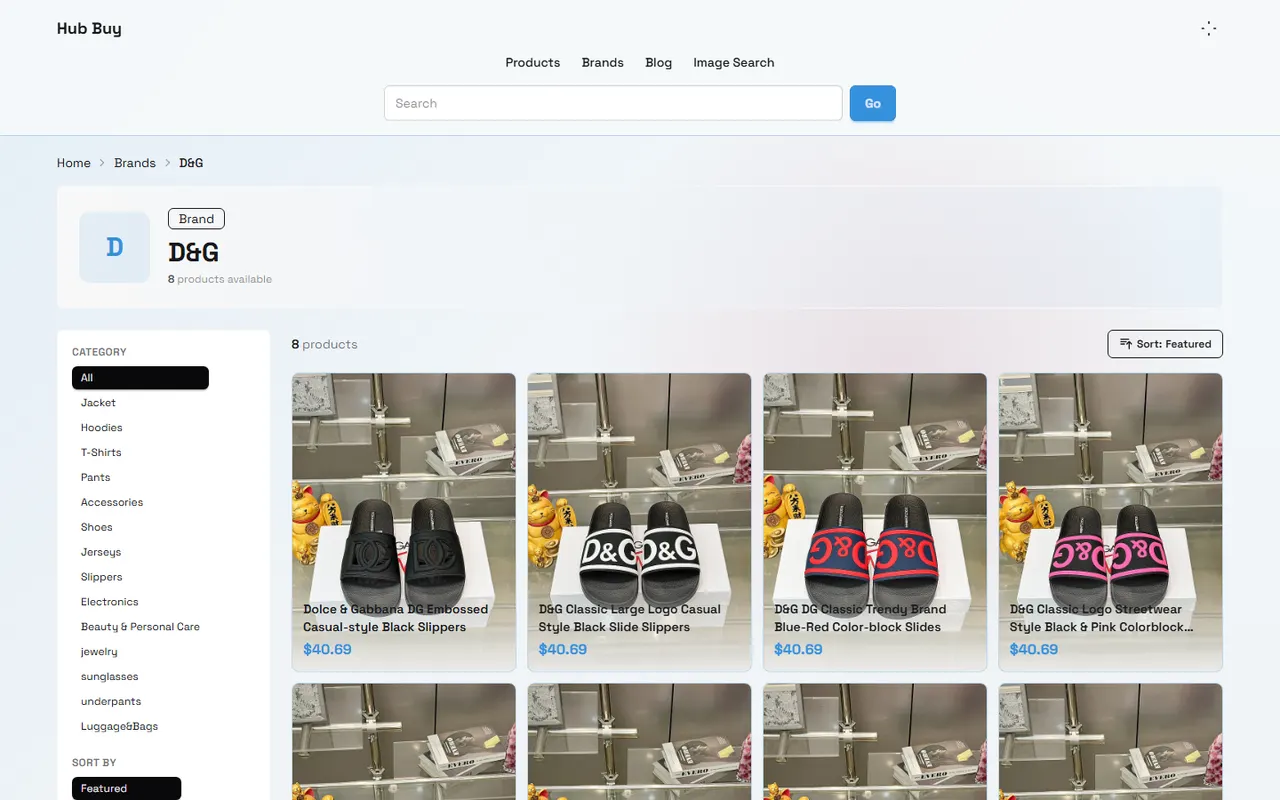Filter by the Hoodies category

click(101, 428)
